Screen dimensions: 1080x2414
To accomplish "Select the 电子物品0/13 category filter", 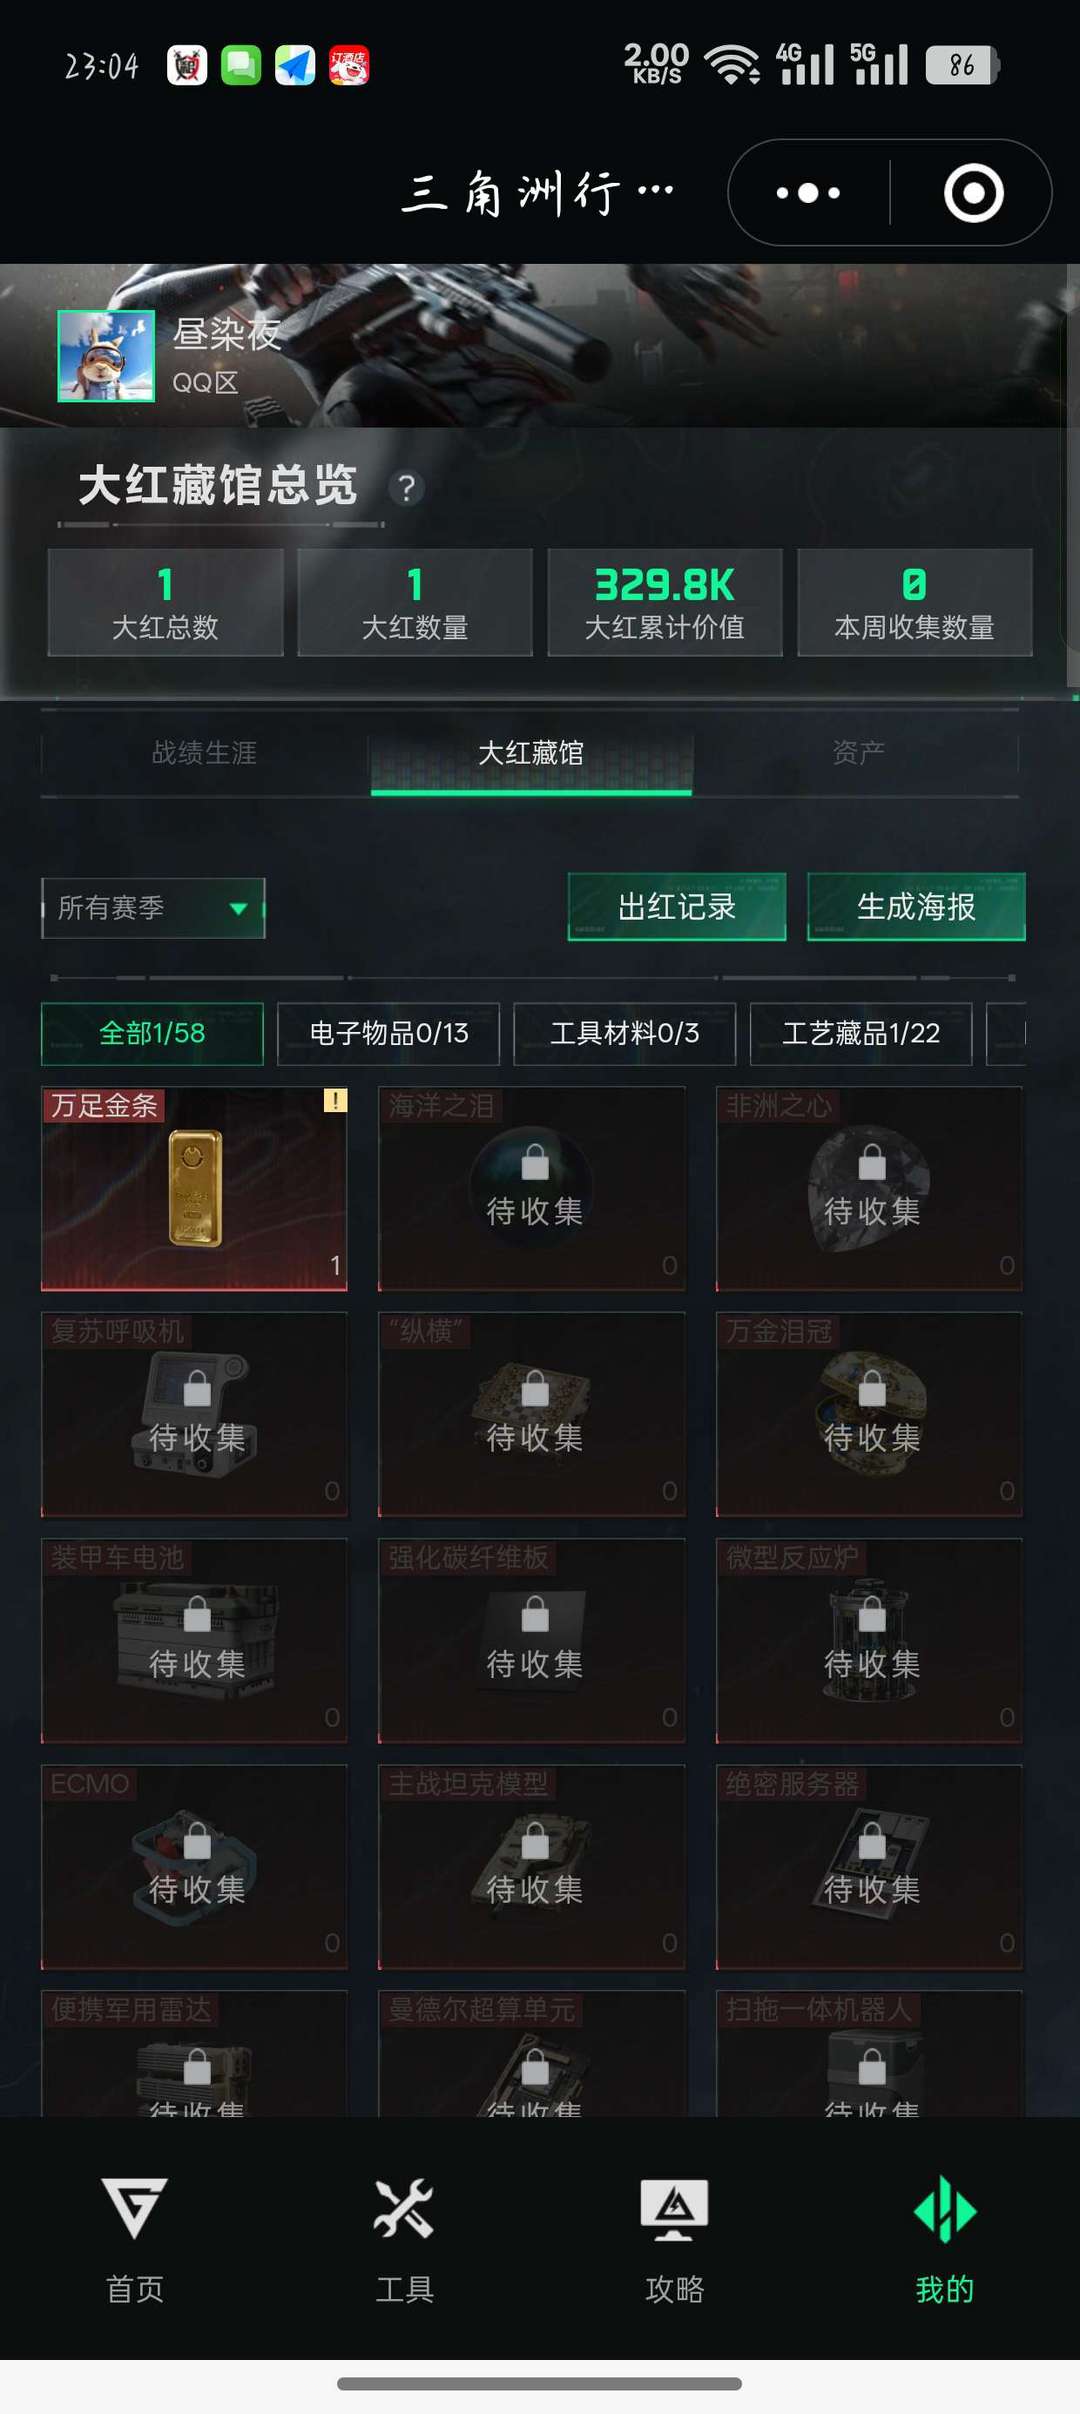I will (388, 1033).
